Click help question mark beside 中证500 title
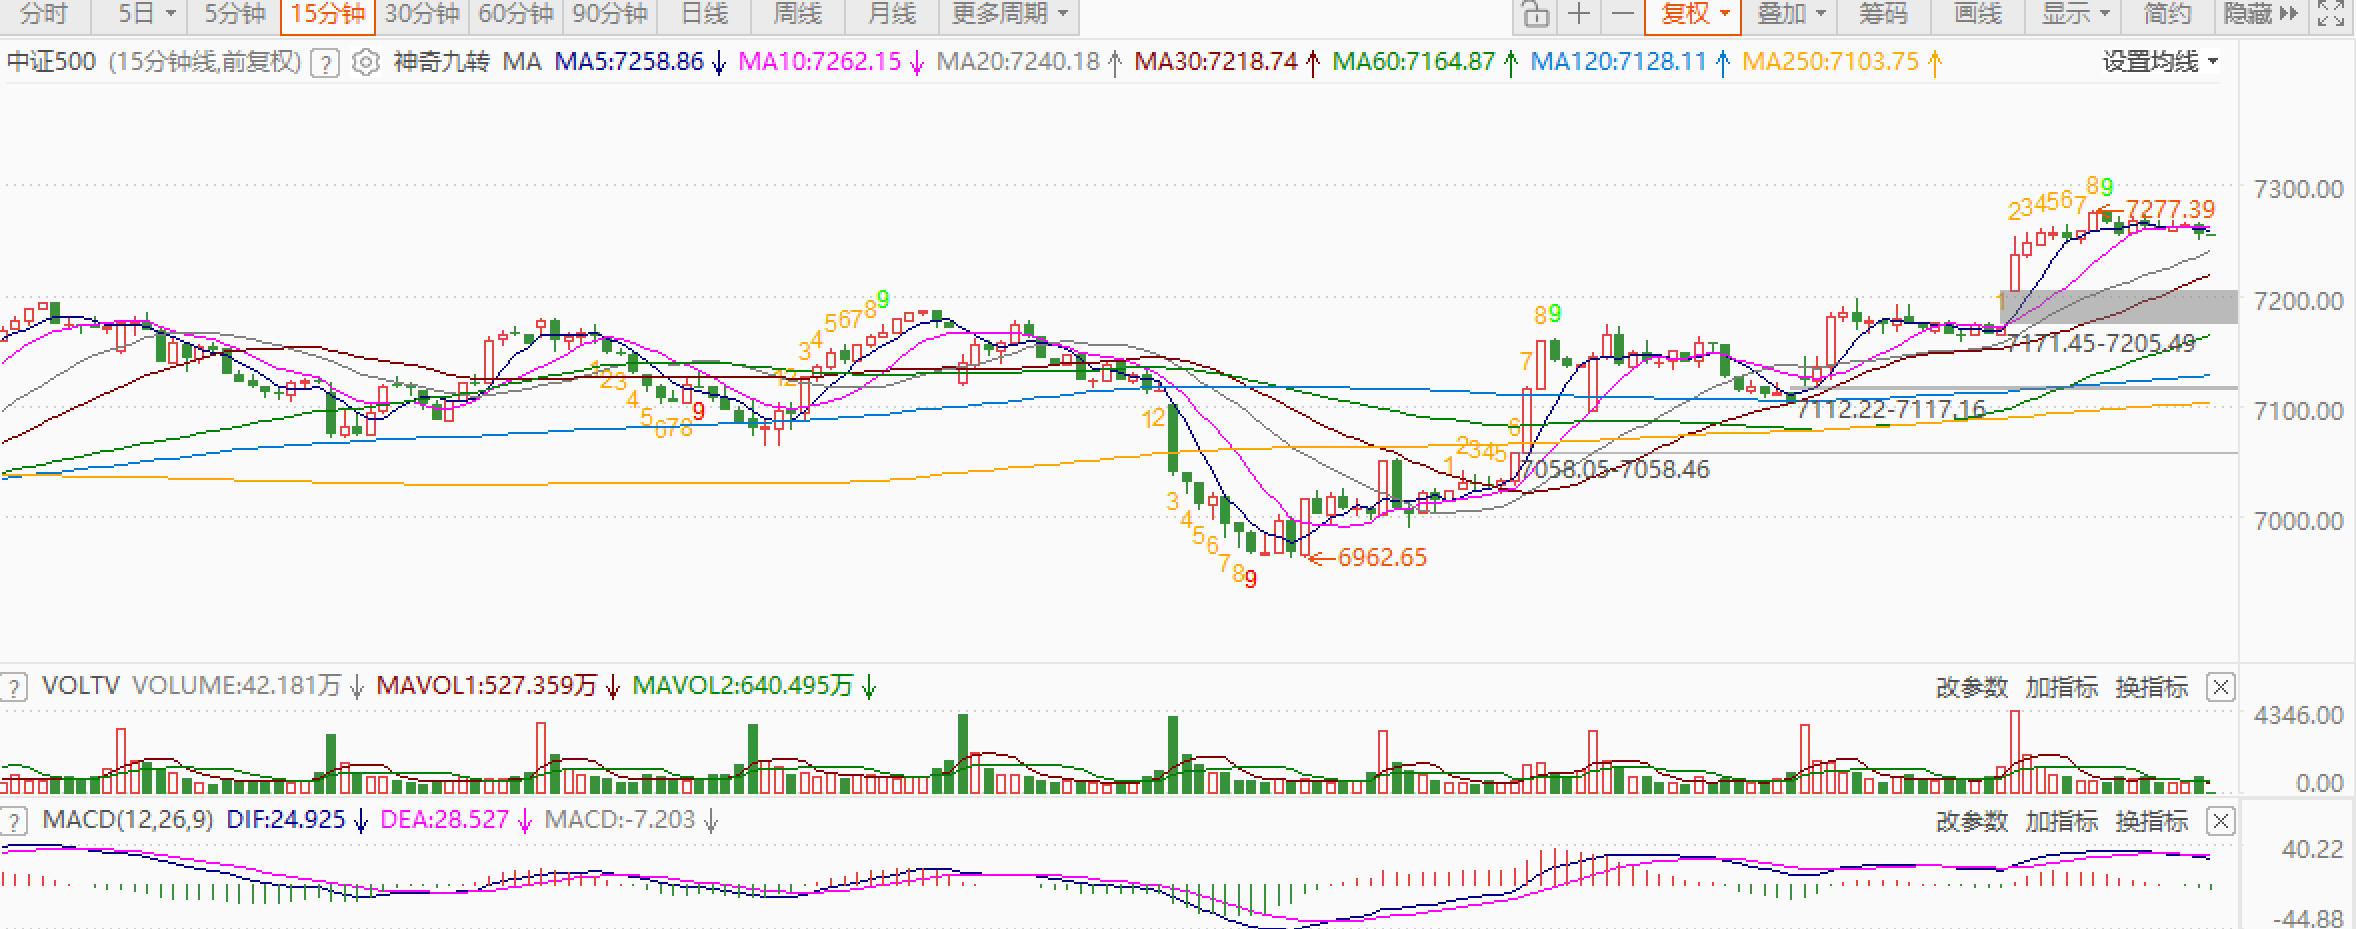 (324, 64)
